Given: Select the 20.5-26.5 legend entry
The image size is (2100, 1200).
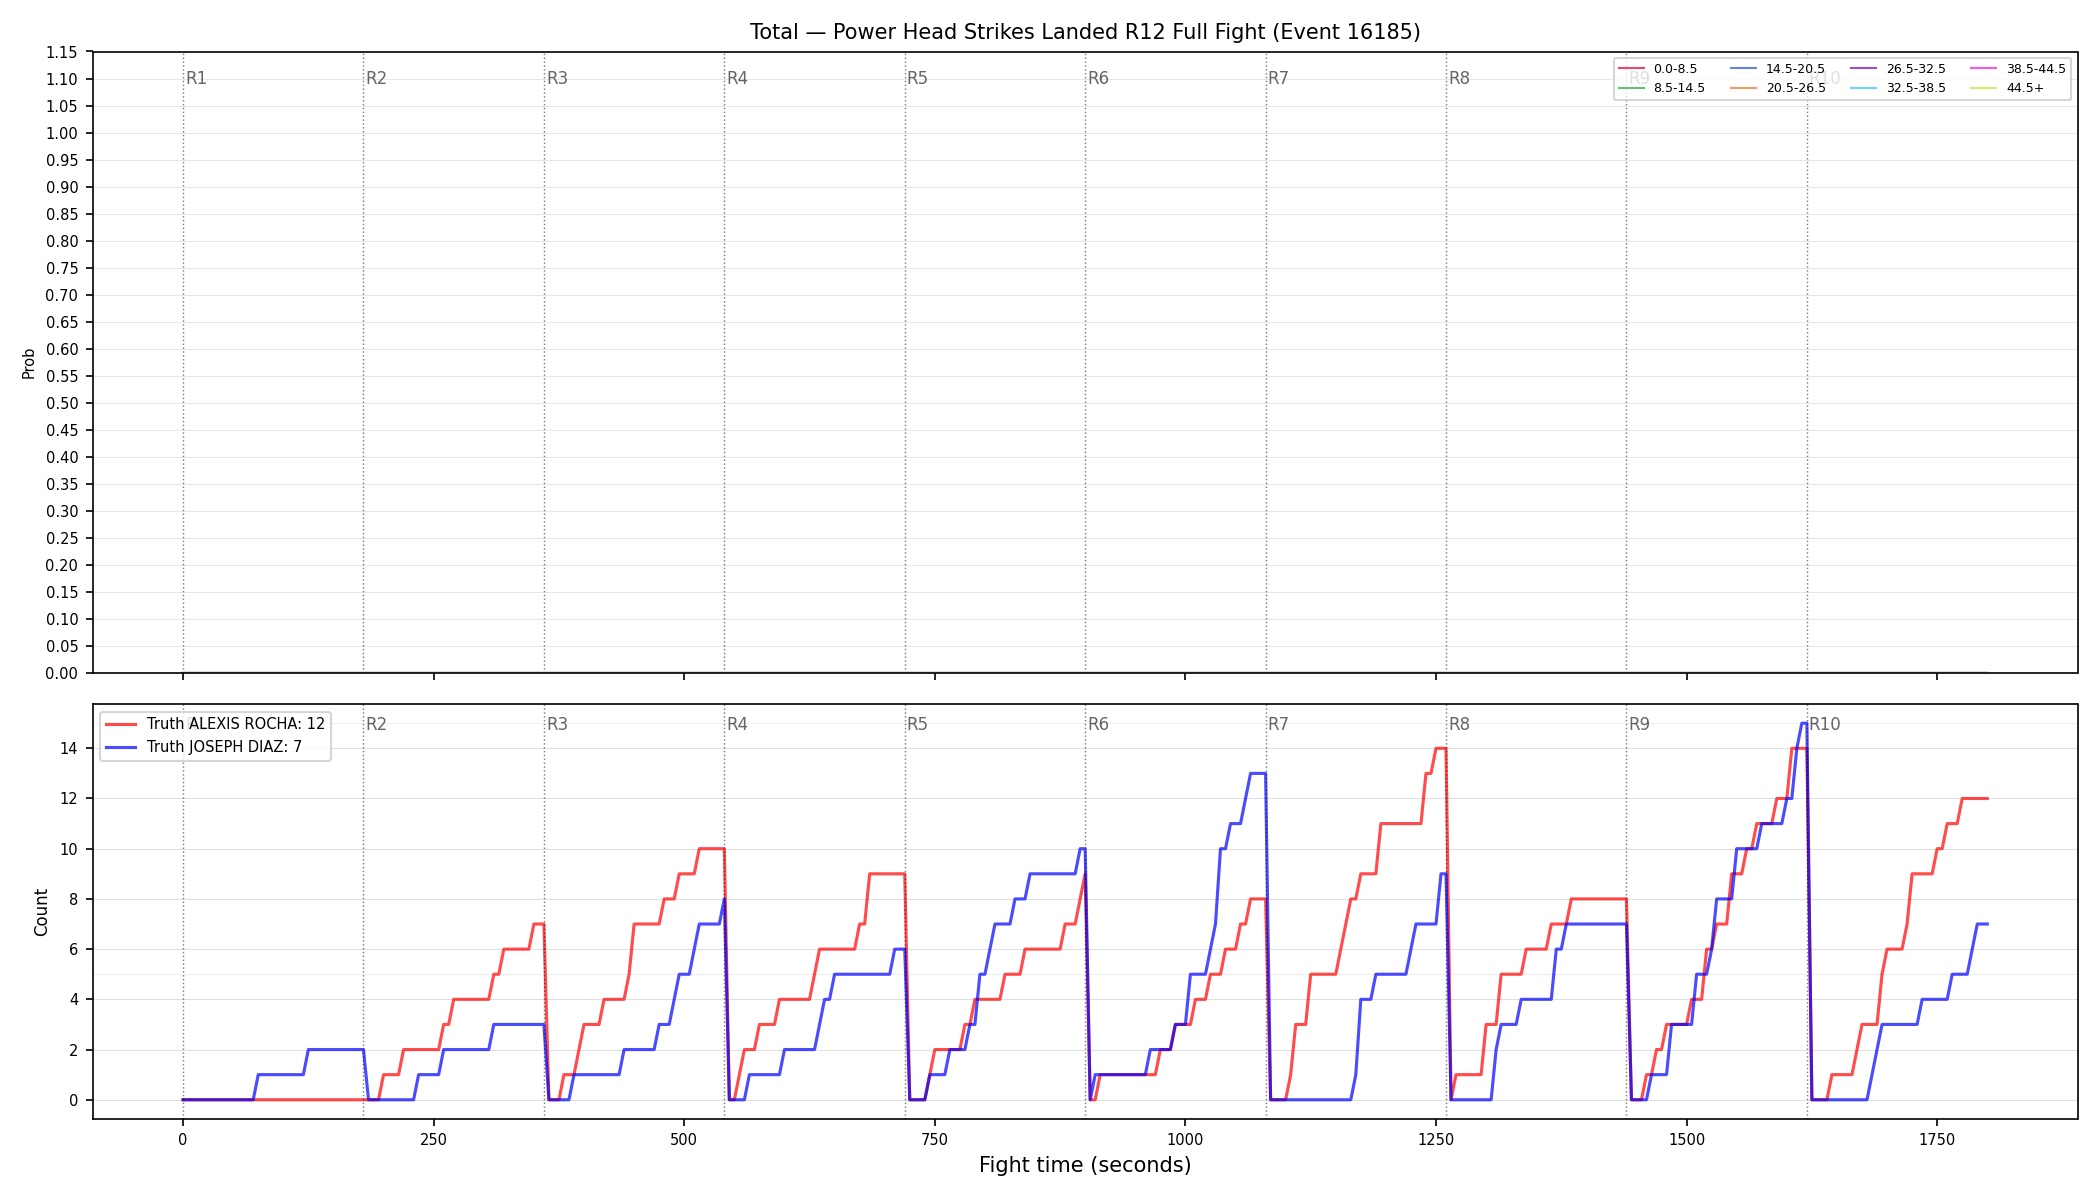Looking at the screenshot, I should 1777,88.
